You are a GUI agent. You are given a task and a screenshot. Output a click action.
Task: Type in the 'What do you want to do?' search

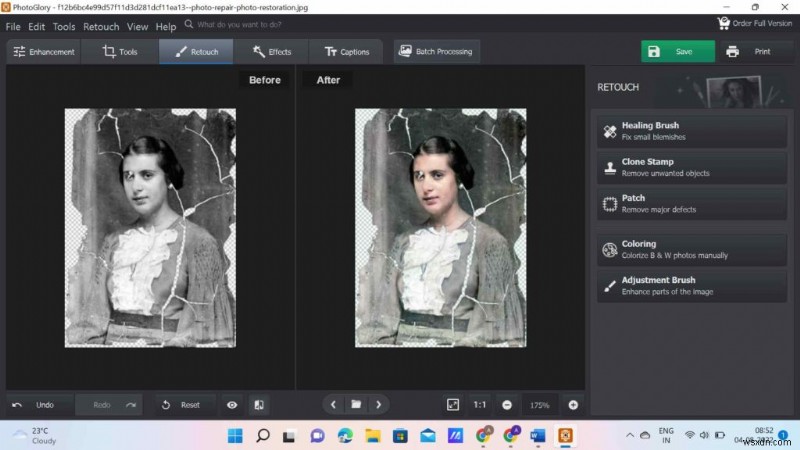(x=260, y=24)
